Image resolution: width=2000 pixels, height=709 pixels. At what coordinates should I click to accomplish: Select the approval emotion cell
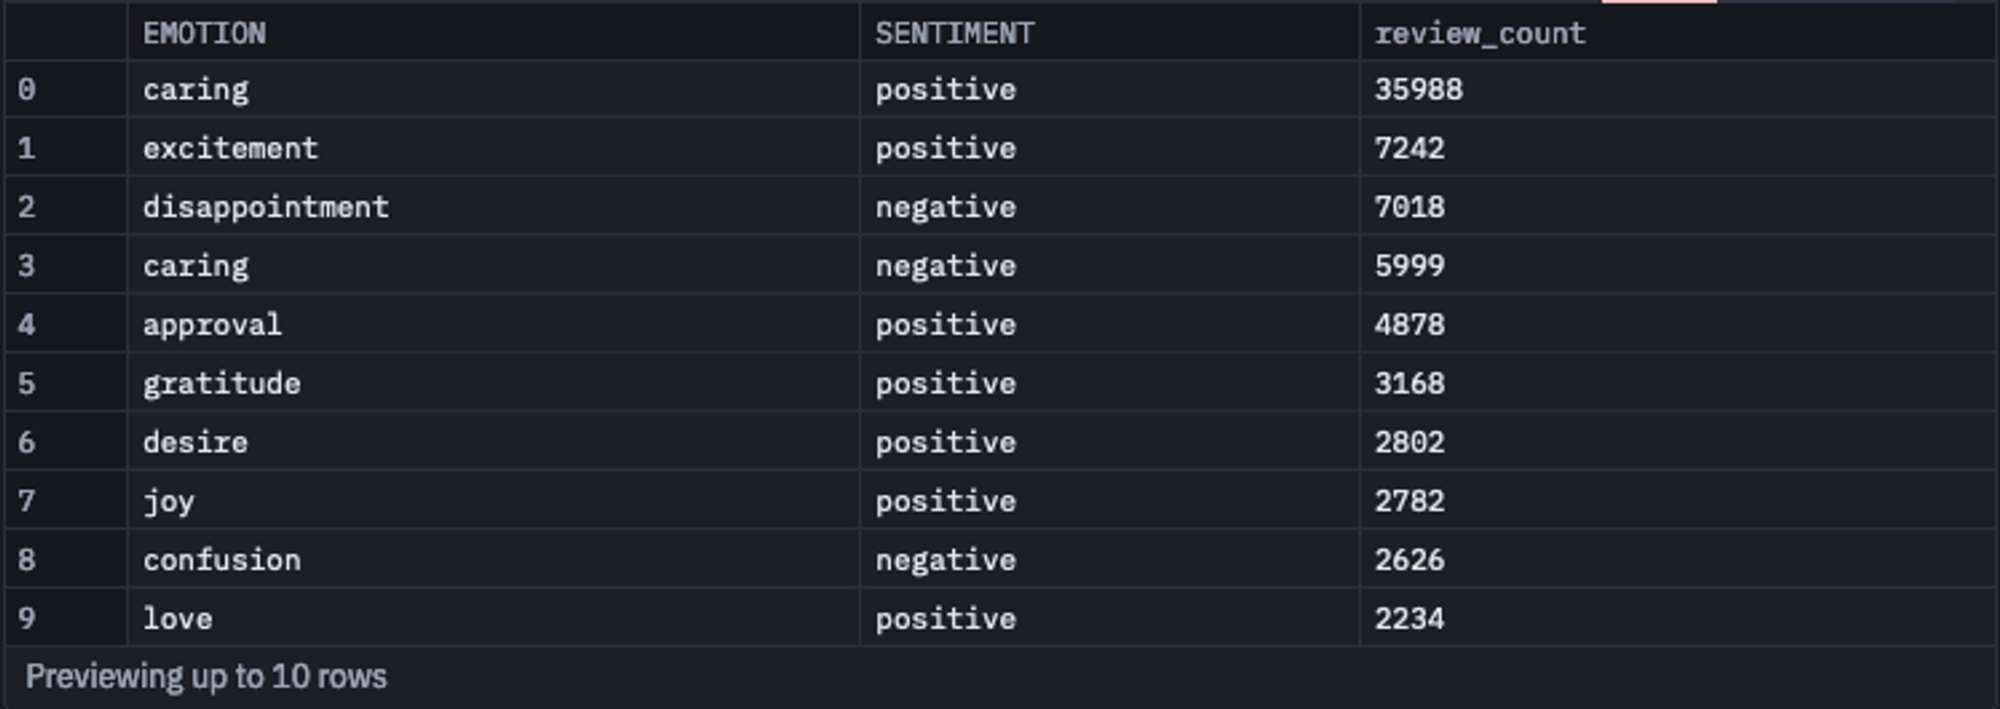click(x=493, y=325)
